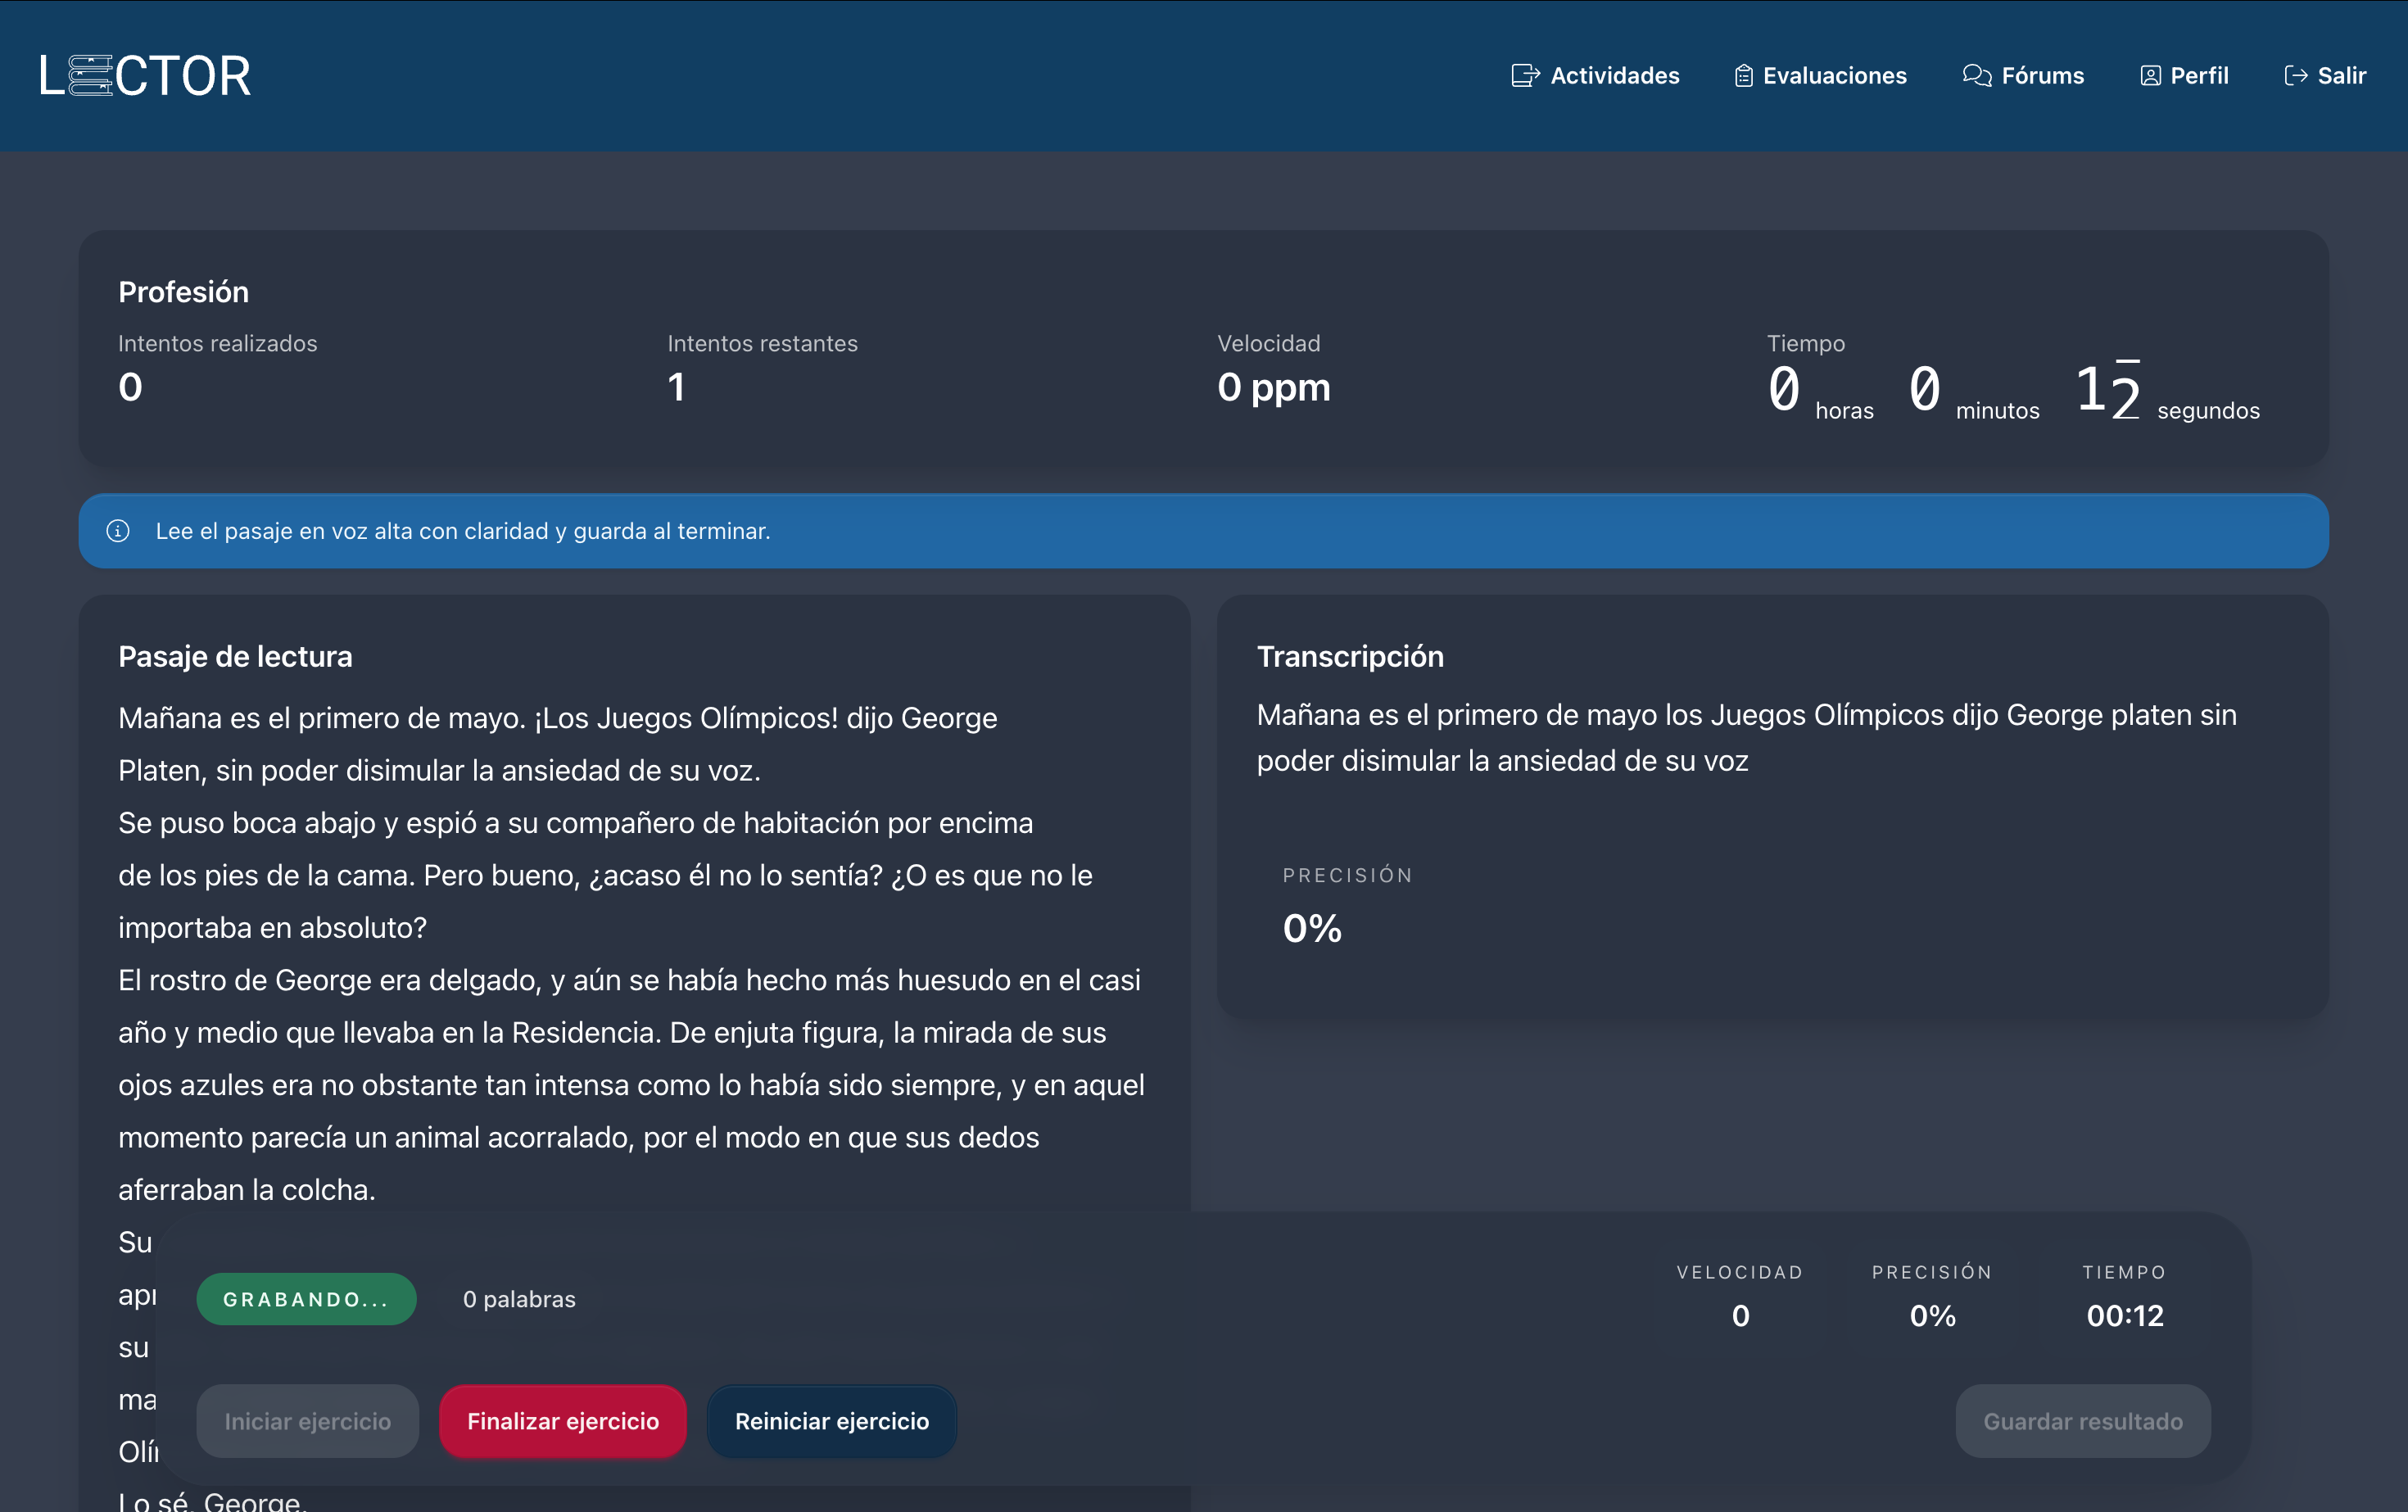Click the Transcripción heading

[1350, 656]
